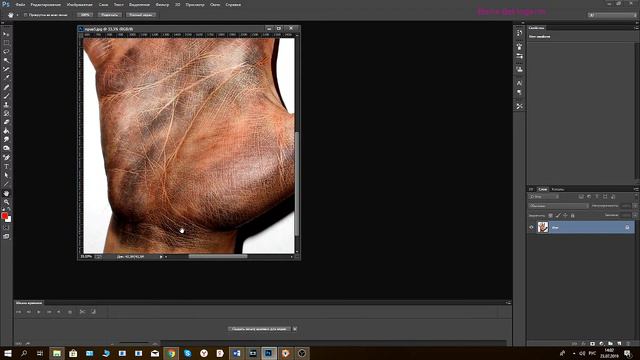Click the red foreground color swatch
Image resolution: width=640 pixels, height=360 pixels.
pyautogui.click(x=4, y=216)
